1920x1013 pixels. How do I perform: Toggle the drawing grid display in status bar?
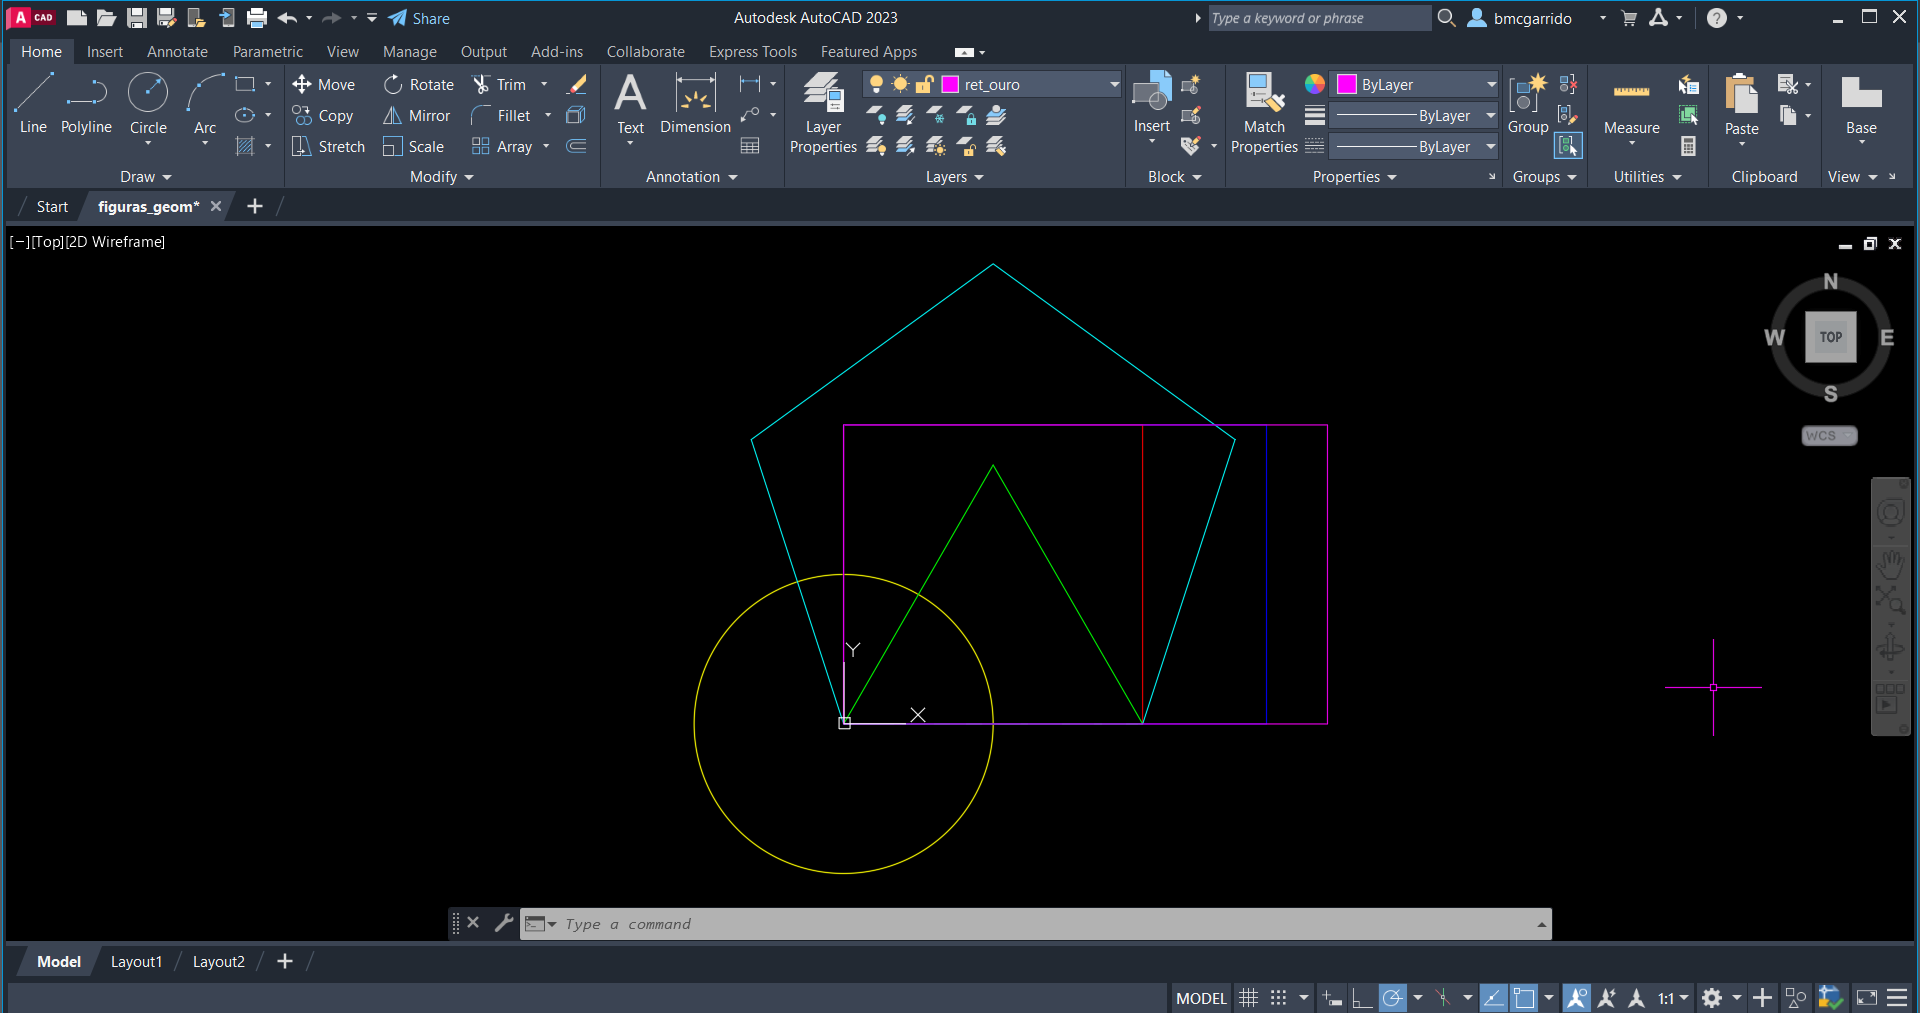1248,998
